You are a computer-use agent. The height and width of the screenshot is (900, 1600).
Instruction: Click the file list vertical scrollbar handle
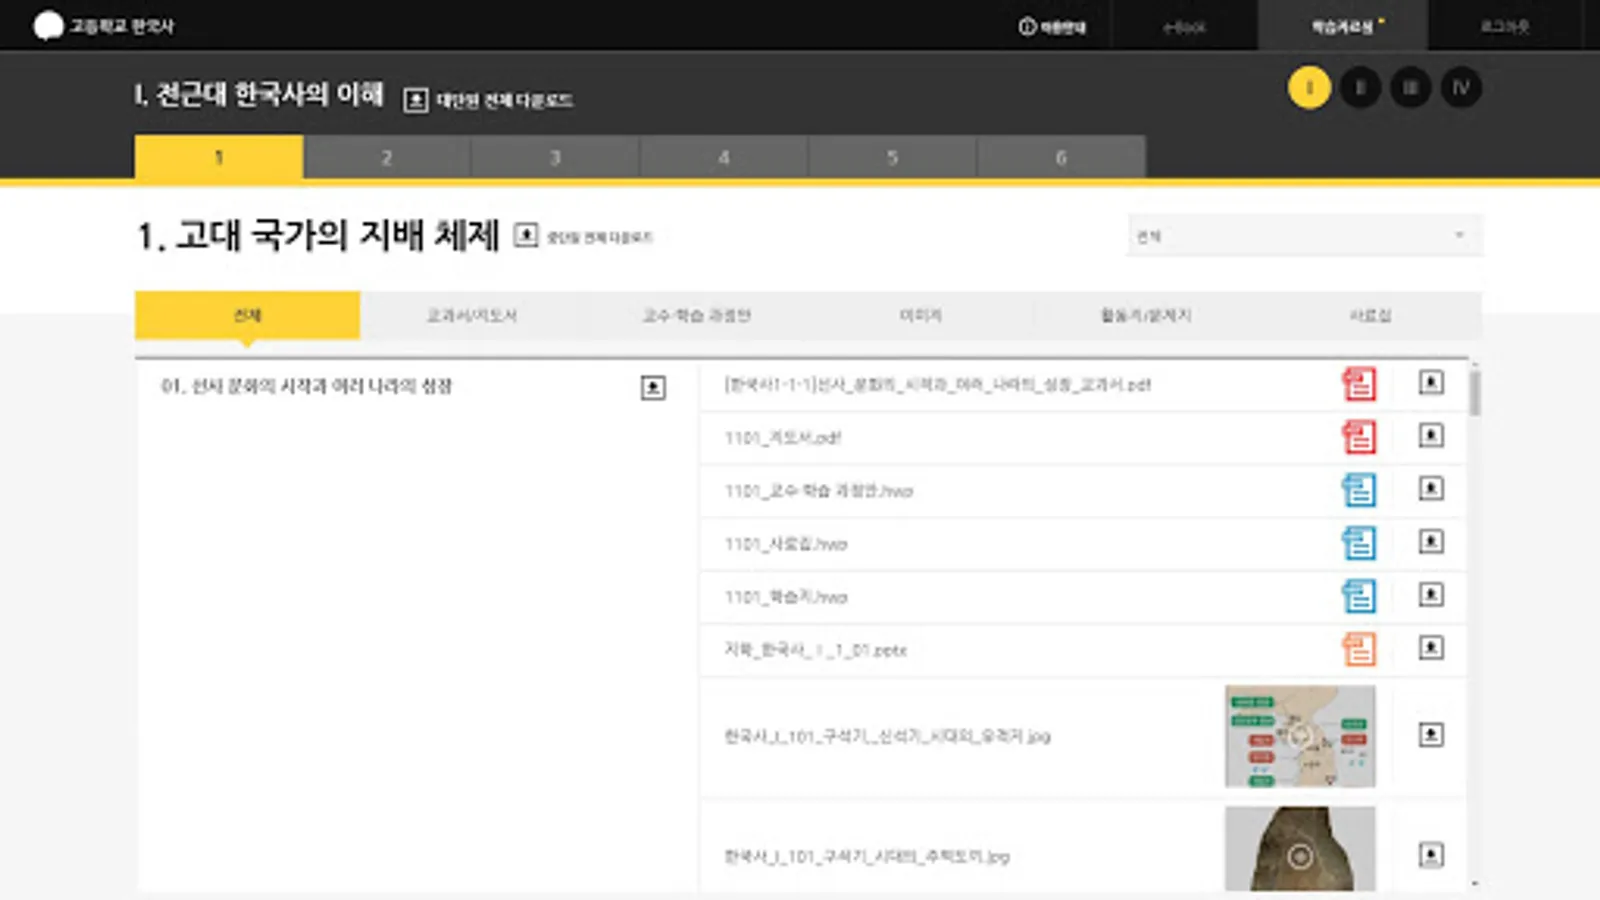pos(1475,392)
